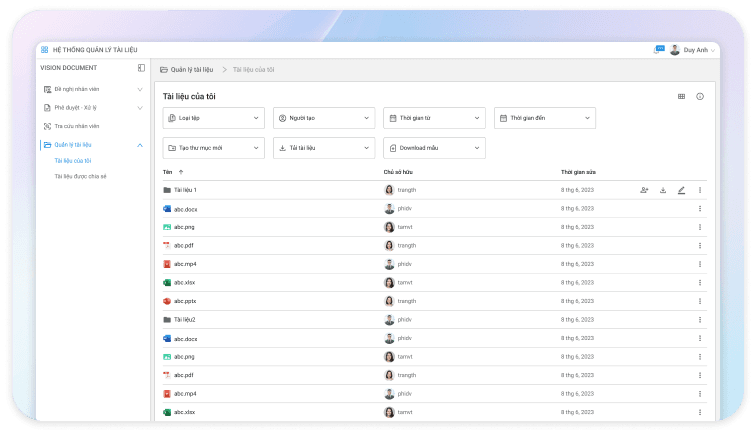Sort by name using the Tên arrow
Screen dimensions: 756x435
[181, 172]
